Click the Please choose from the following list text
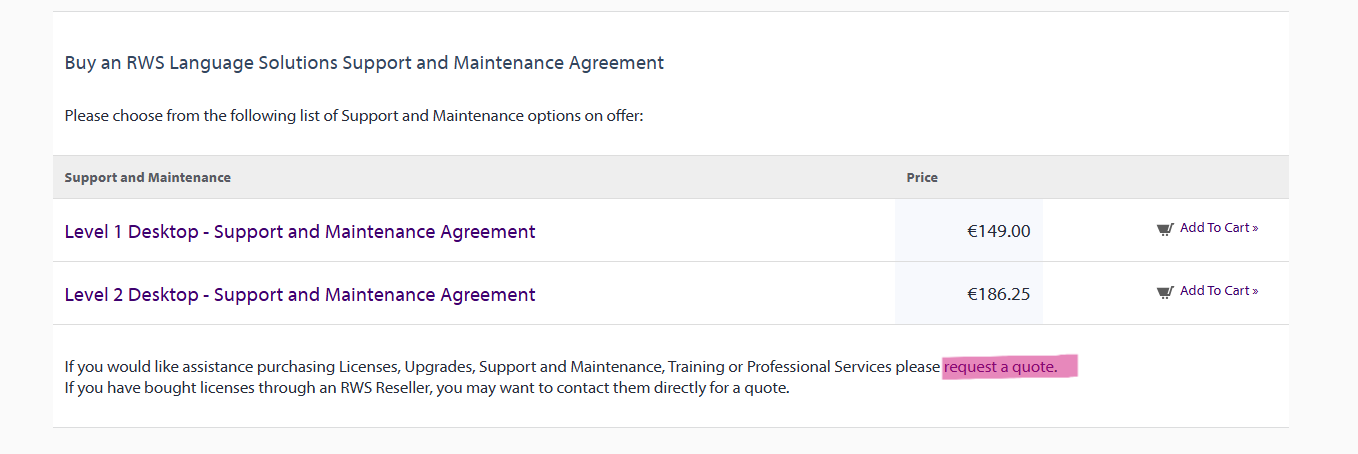This screenshot has width=1358, height=454. [353, 116]
